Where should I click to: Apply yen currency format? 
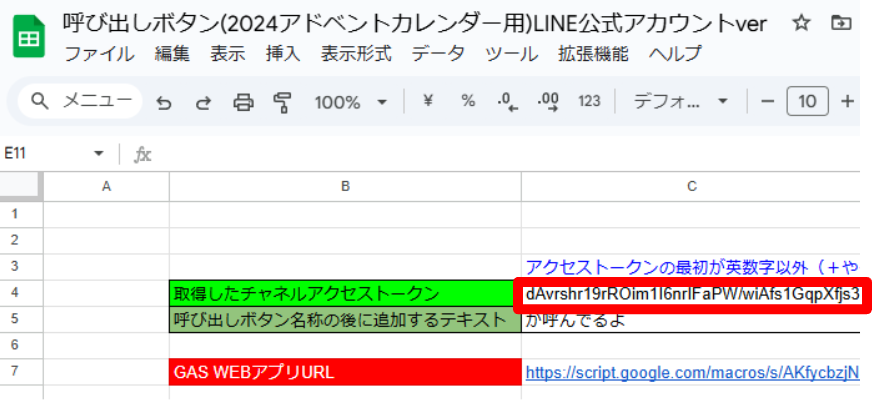428,101
